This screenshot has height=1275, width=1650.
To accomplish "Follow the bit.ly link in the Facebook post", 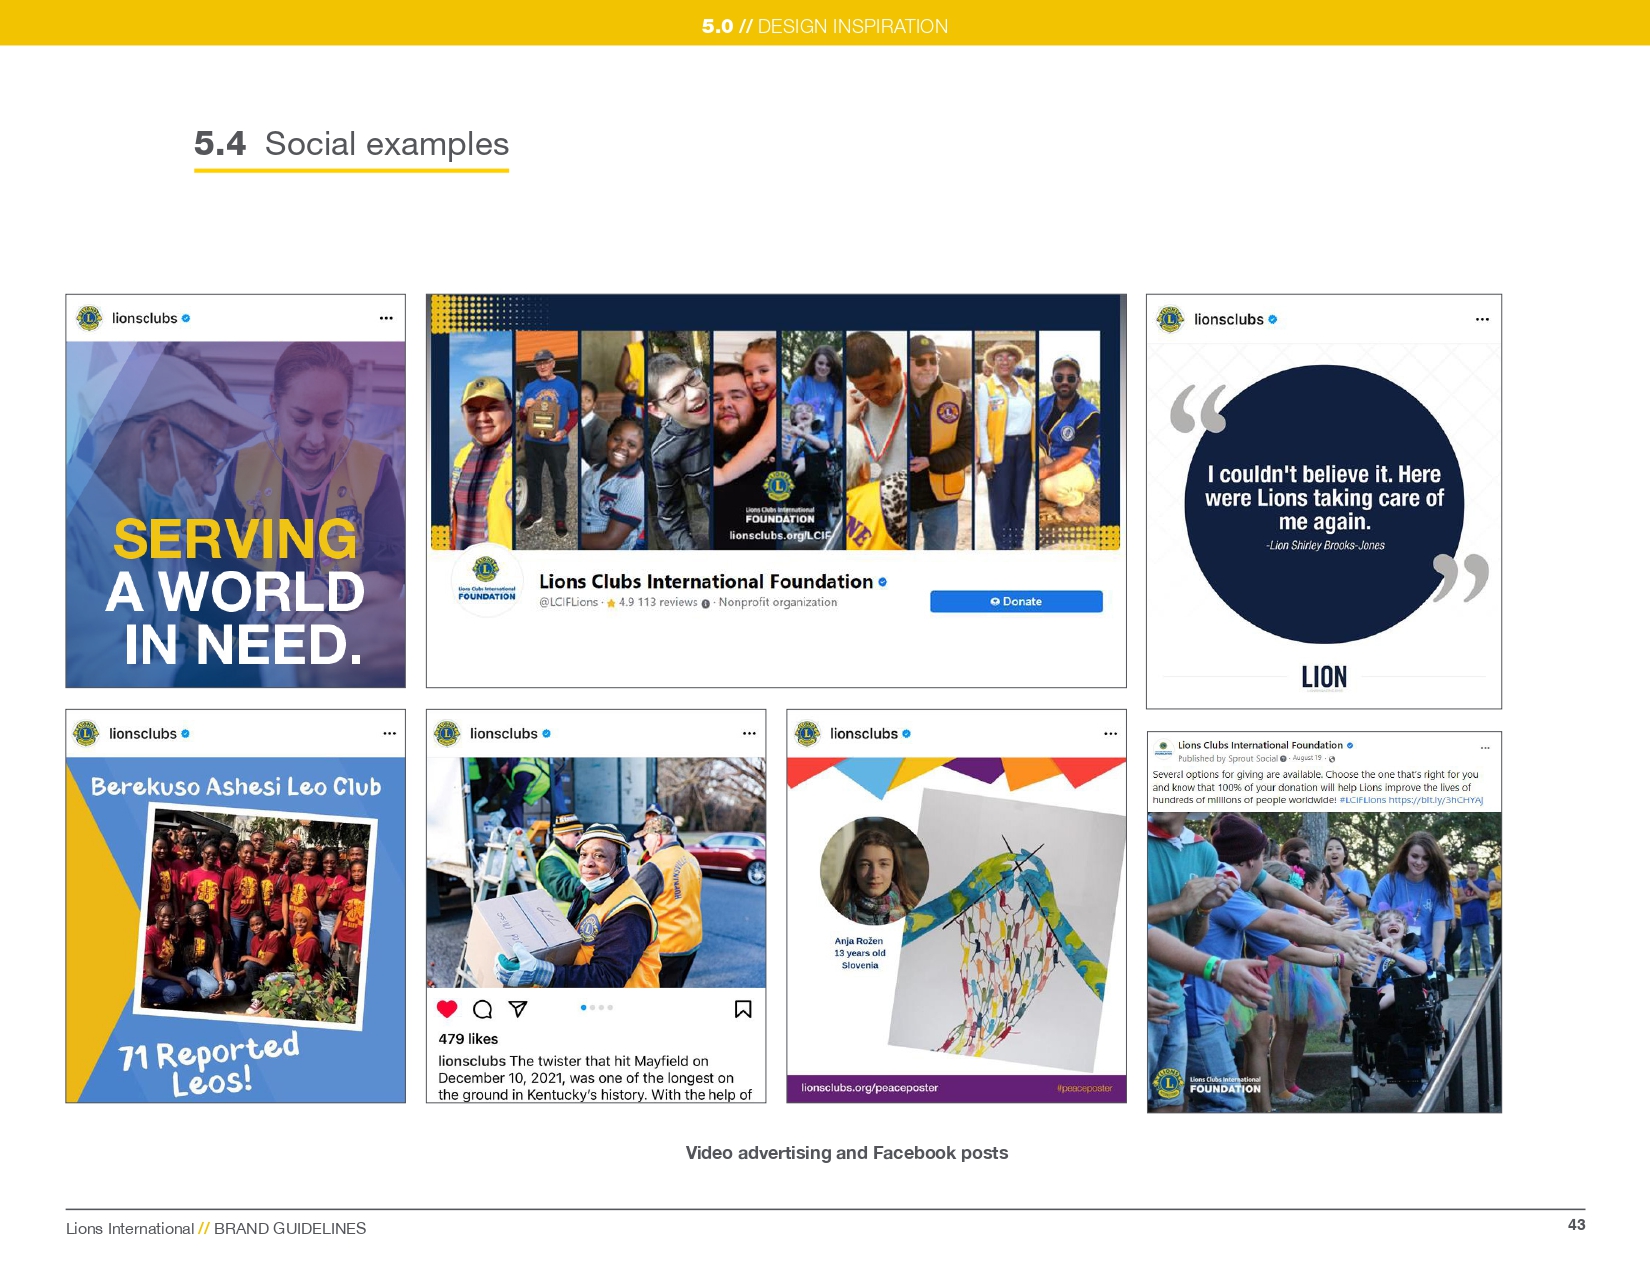I will pyautogui.click(x=1436, y=800).
